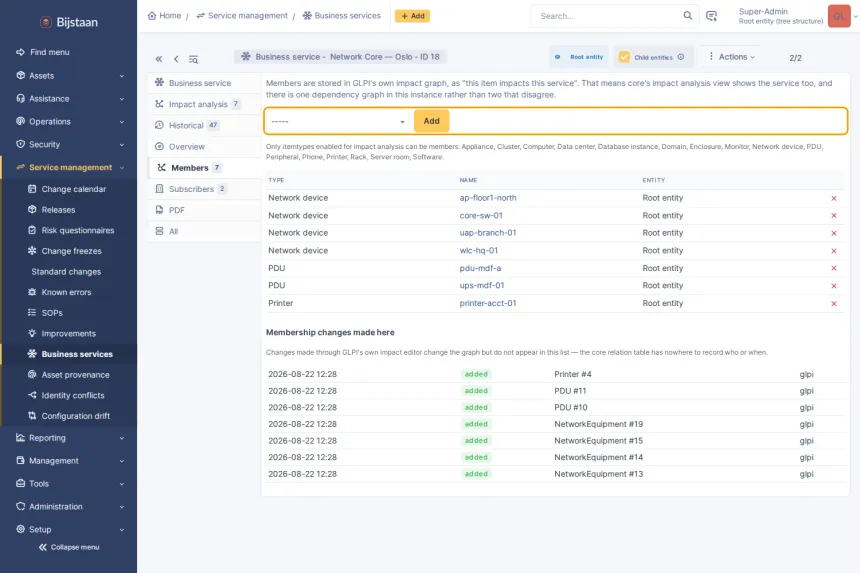Open ups-mdf-01 link
The image size is (860, 573).
click(482, 286)
